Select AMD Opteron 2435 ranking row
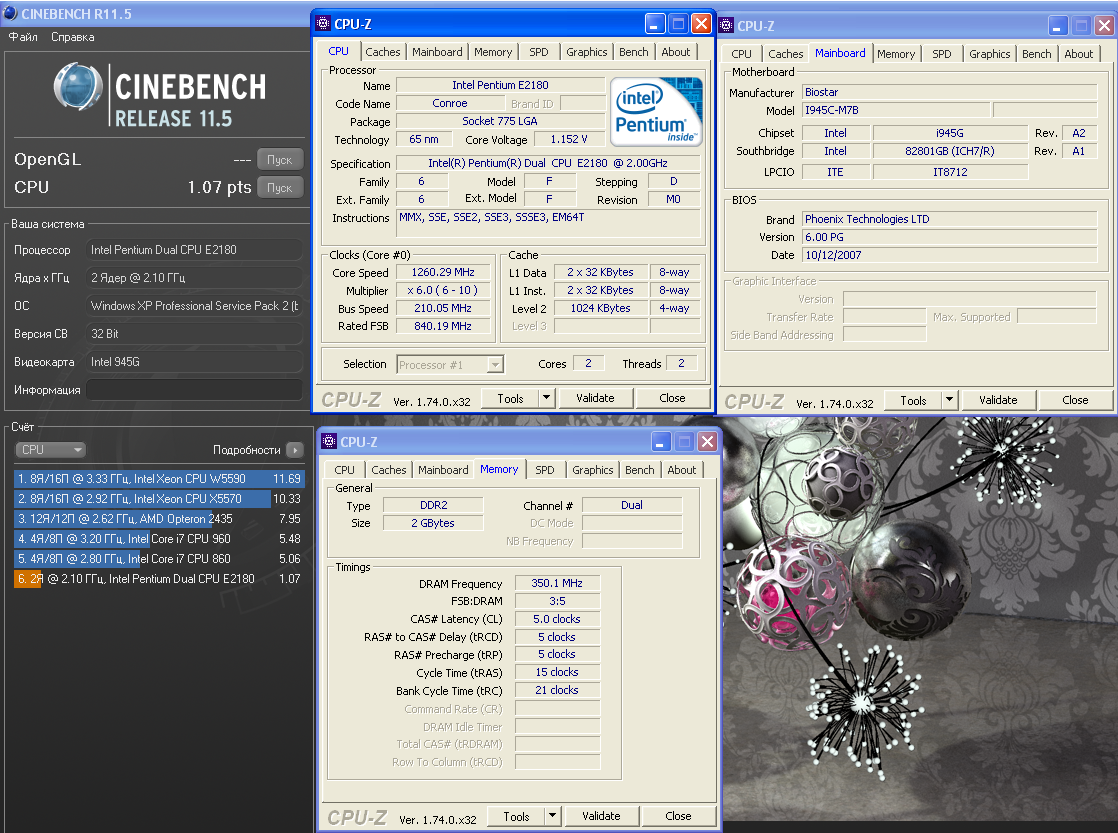Screen dimensions: 1118x833 (159, 518)
